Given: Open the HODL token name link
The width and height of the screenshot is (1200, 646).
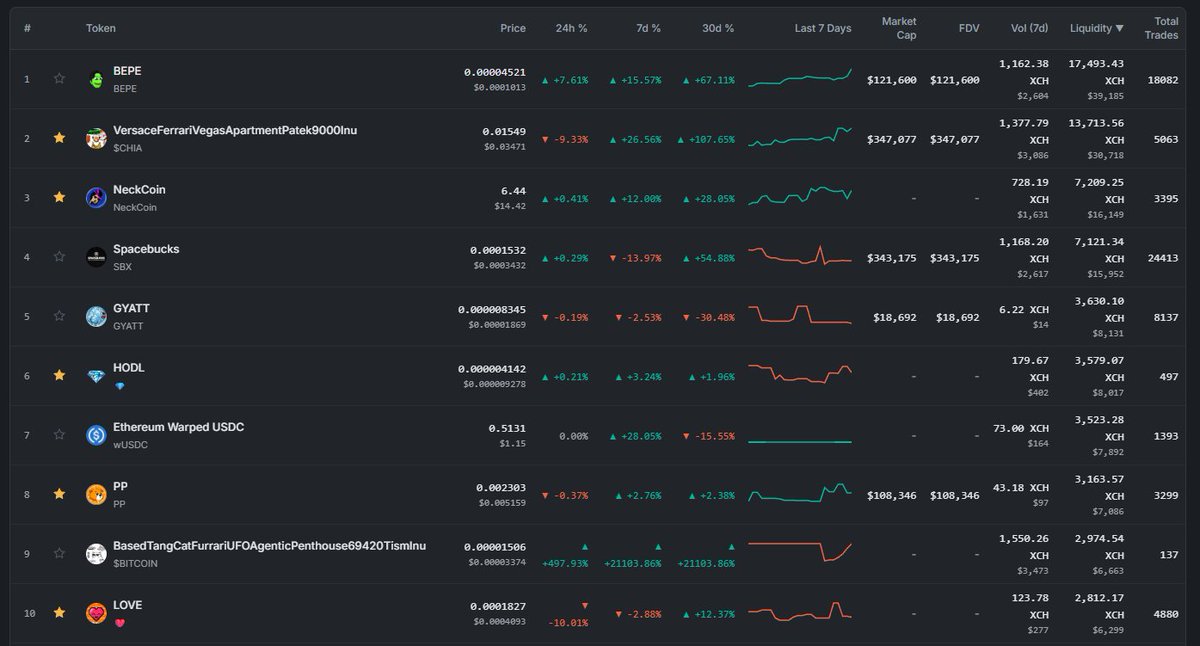Looking at the screenshot, I should coord(129,367).
